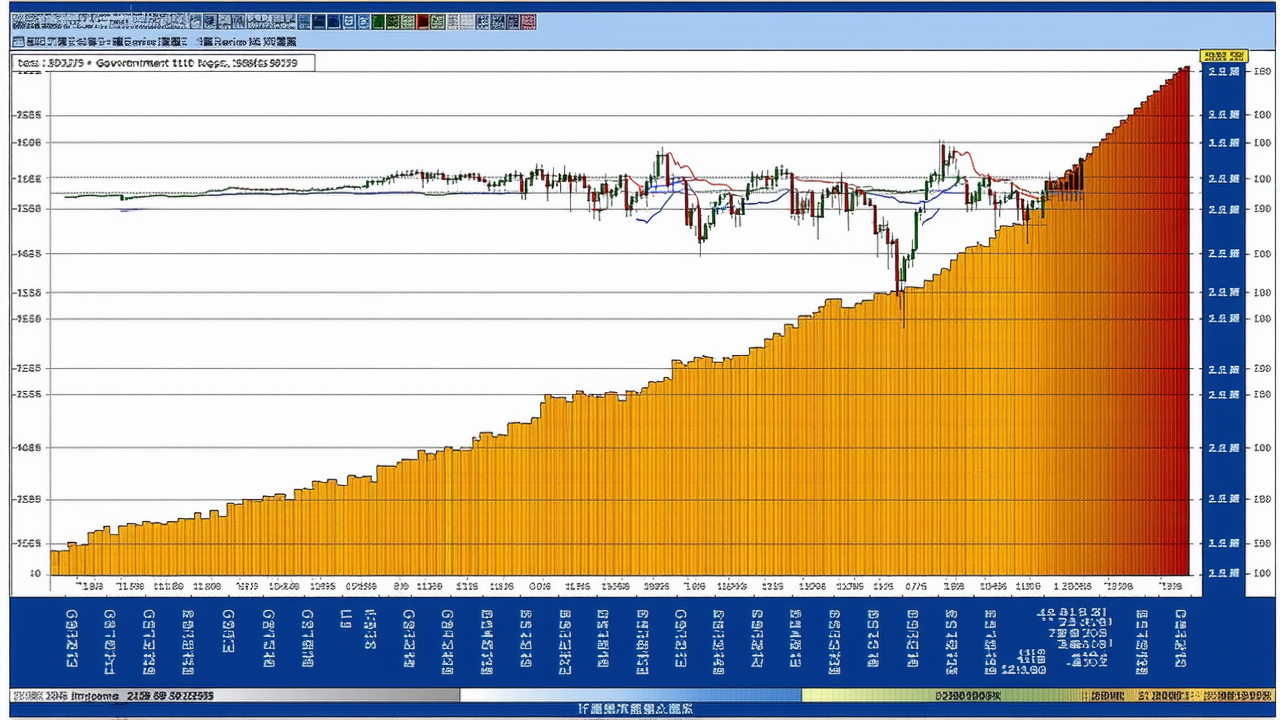Click the 'Government' chart title box
The height and width of the screenshot is (720, 1280).
(163, 63)
